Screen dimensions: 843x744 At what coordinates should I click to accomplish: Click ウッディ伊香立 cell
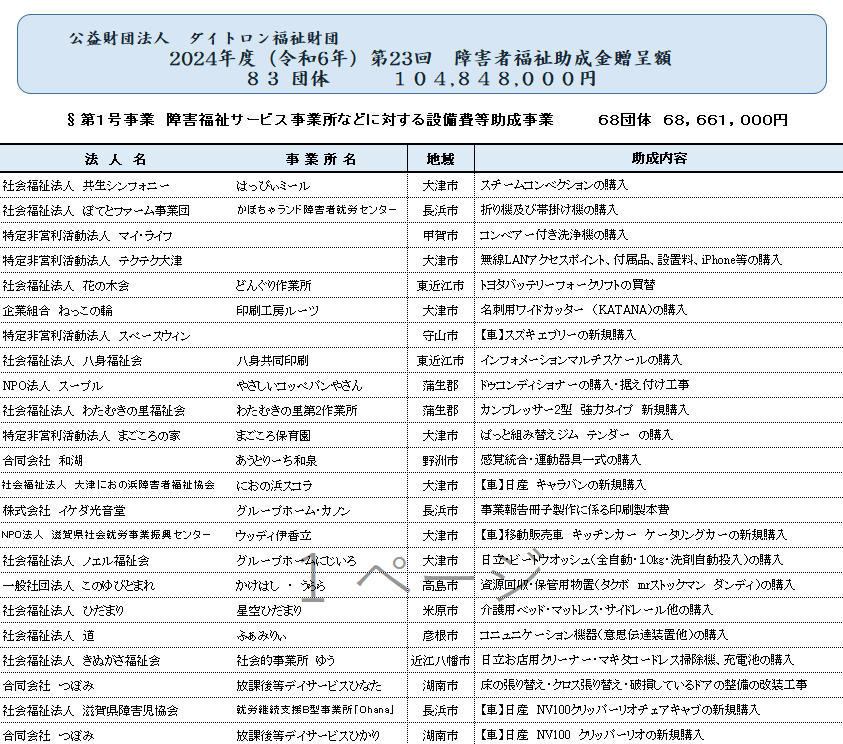pos(274,536)
